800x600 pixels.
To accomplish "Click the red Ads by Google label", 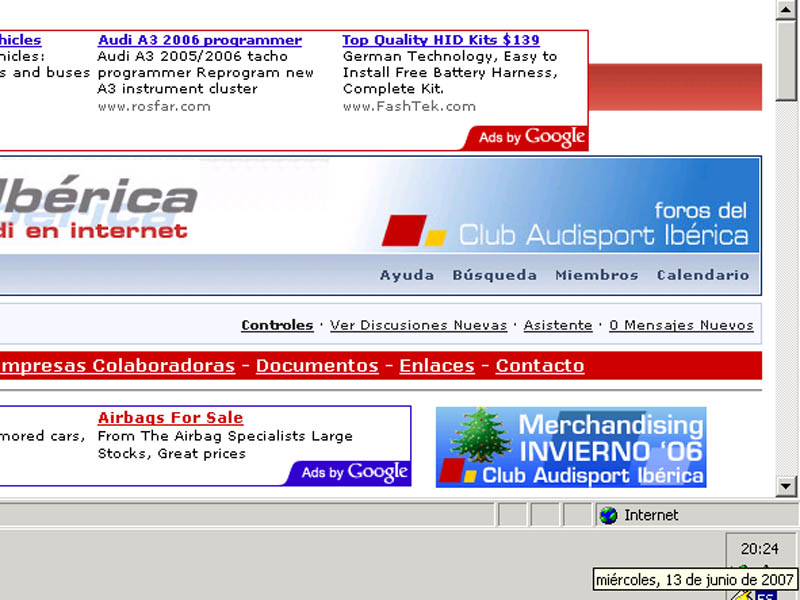I will click(526, 137).
